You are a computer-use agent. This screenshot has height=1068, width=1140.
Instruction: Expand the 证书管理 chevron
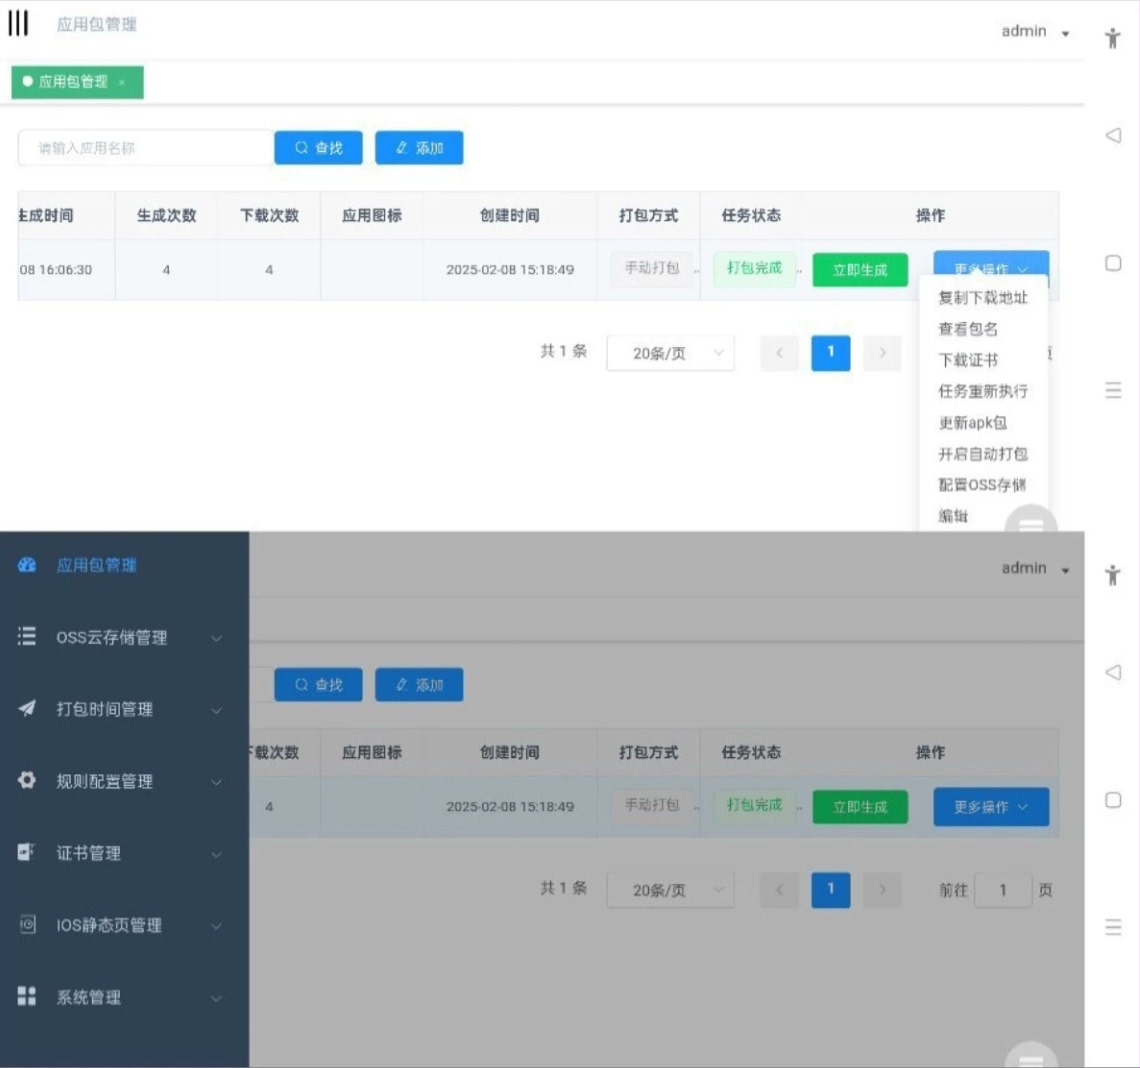[216, 854]
